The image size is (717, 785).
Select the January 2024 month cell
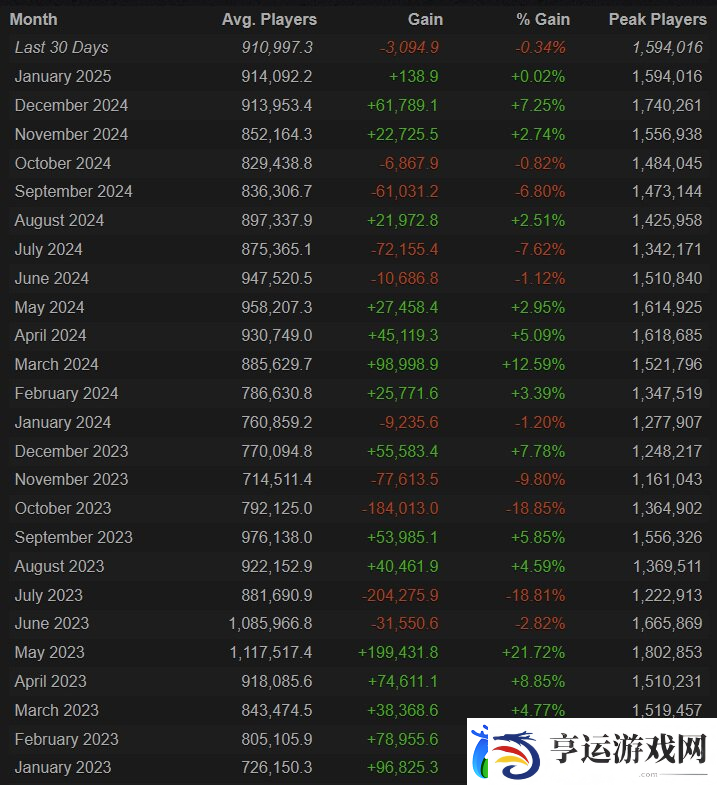(x=63, y=423)
